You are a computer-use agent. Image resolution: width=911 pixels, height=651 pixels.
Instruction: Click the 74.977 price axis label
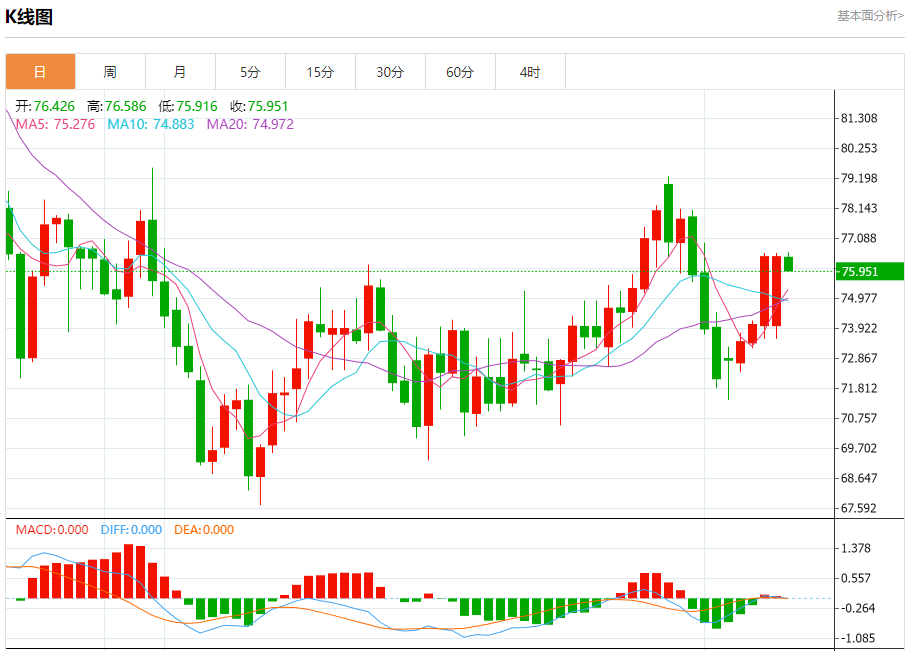pyautogui.click(x=859, y=298)
